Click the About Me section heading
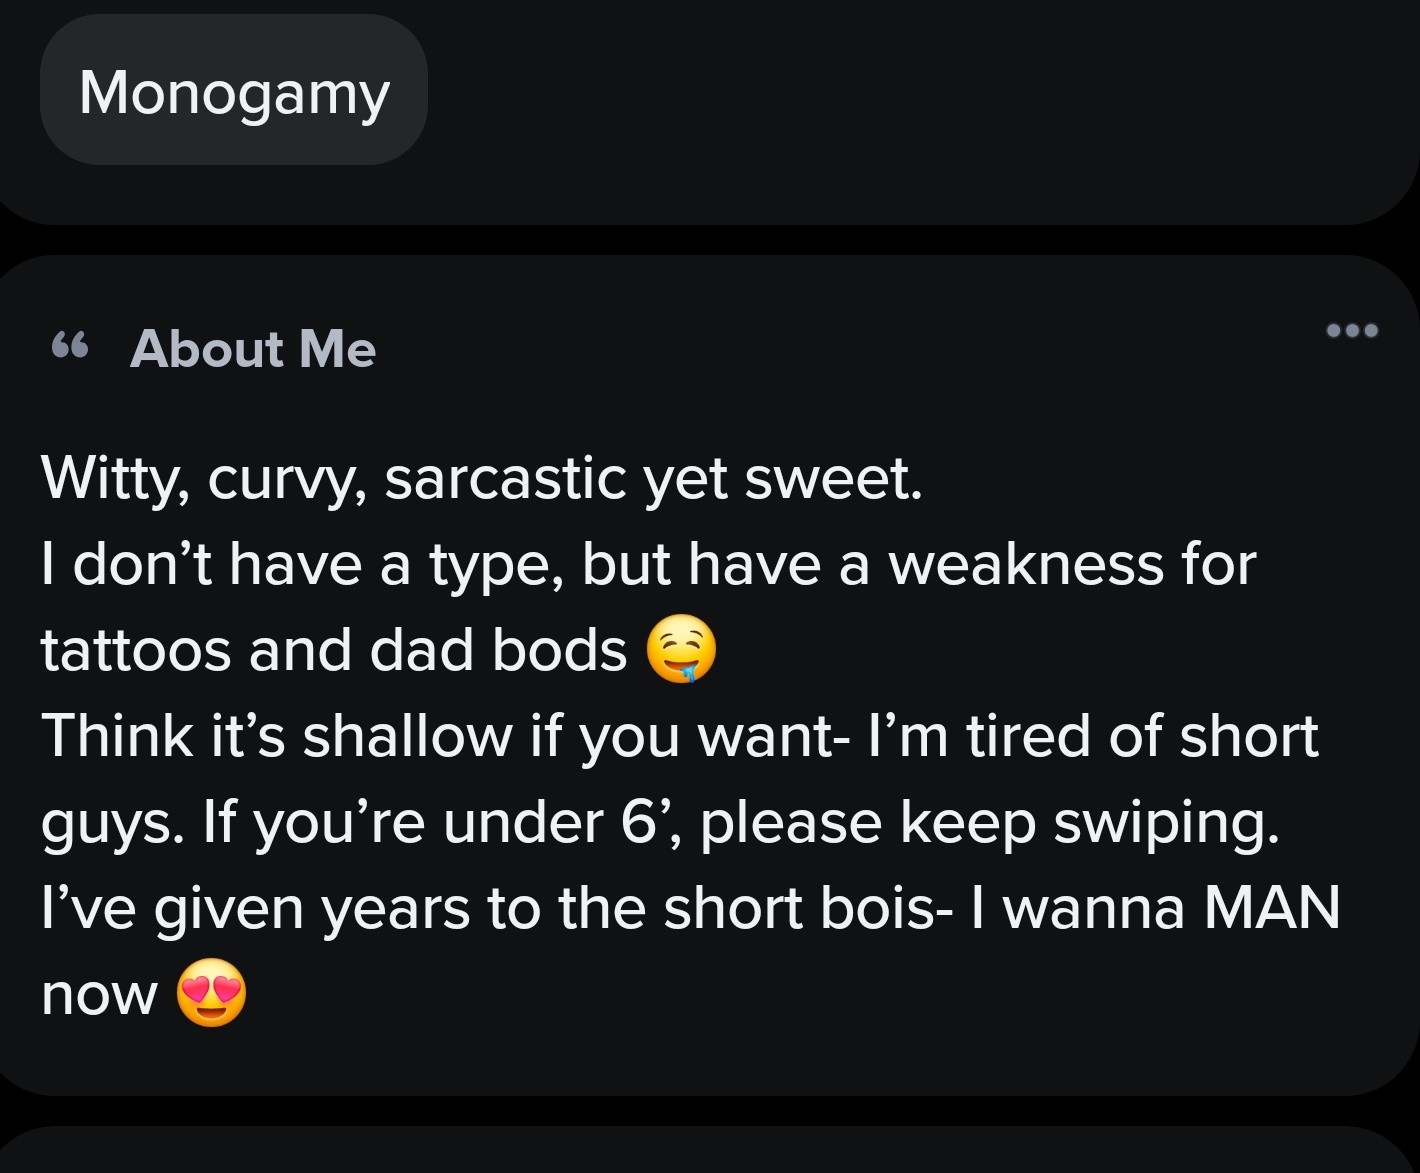The height and width of the screenshot is (1173, 1420). click(x=252, y=349)
